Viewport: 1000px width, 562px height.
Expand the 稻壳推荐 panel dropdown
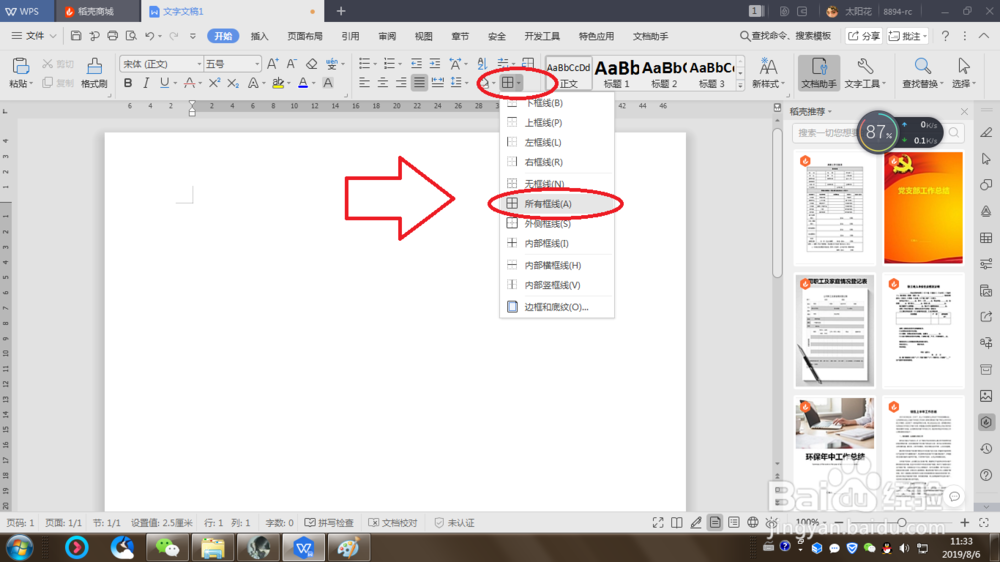pyautogui.click(x=830, y=112)
